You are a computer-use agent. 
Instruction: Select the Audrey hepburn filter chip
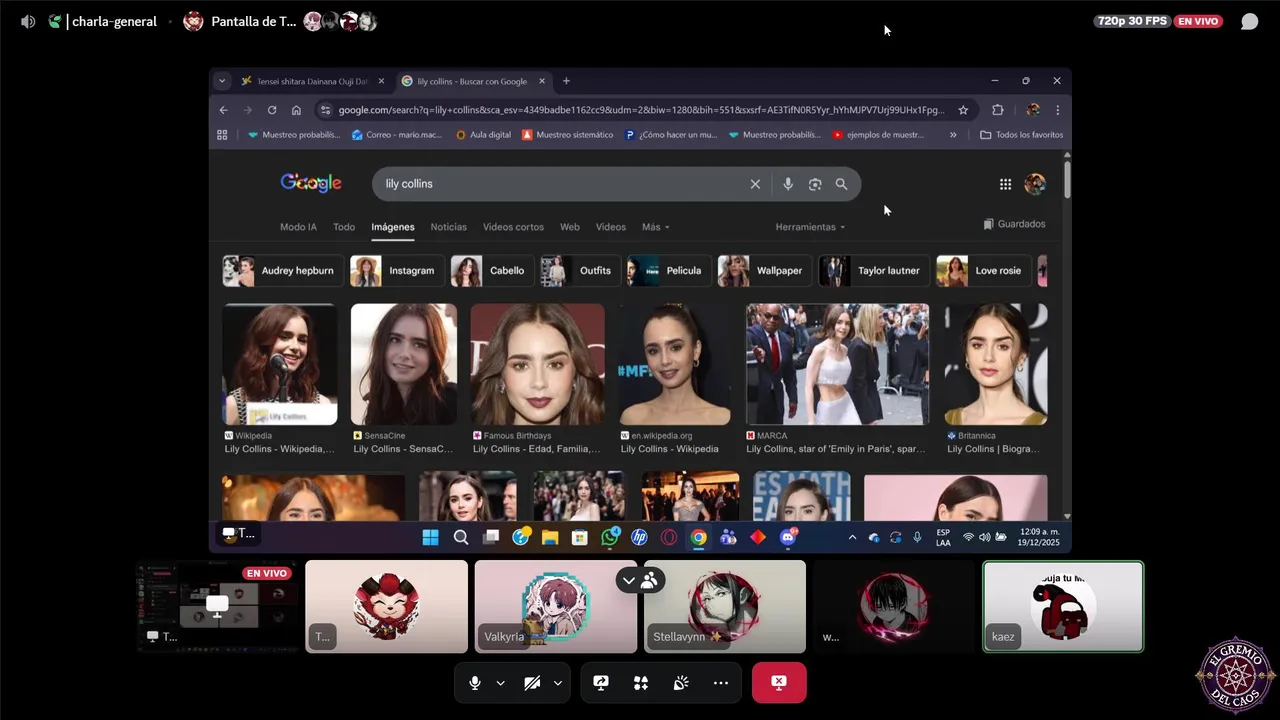tap(283, 271)
